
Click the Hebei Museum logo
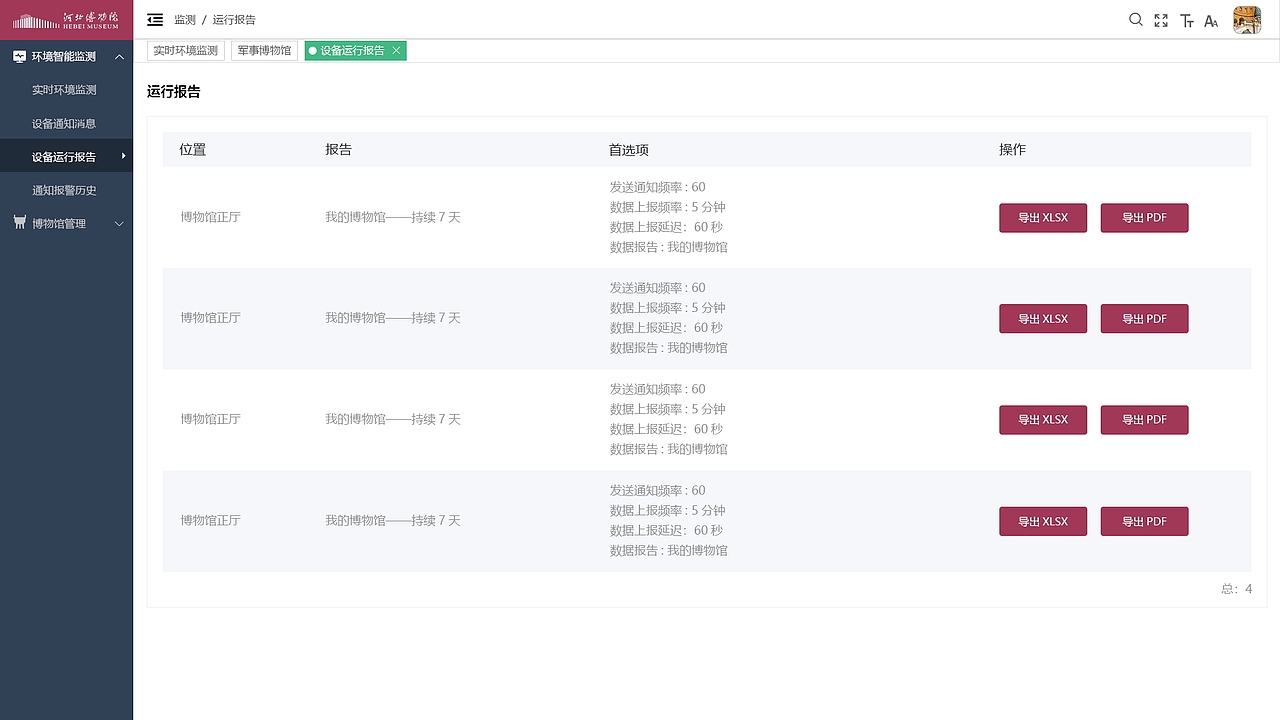point(66,18)
